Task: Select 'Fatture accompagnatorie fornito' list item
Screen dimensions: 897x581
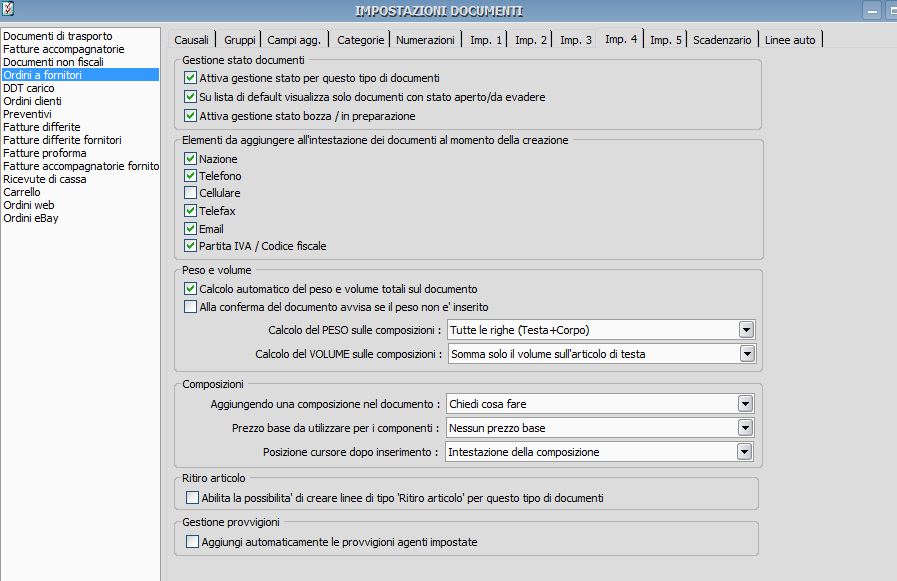Action: tap(80, 166)
